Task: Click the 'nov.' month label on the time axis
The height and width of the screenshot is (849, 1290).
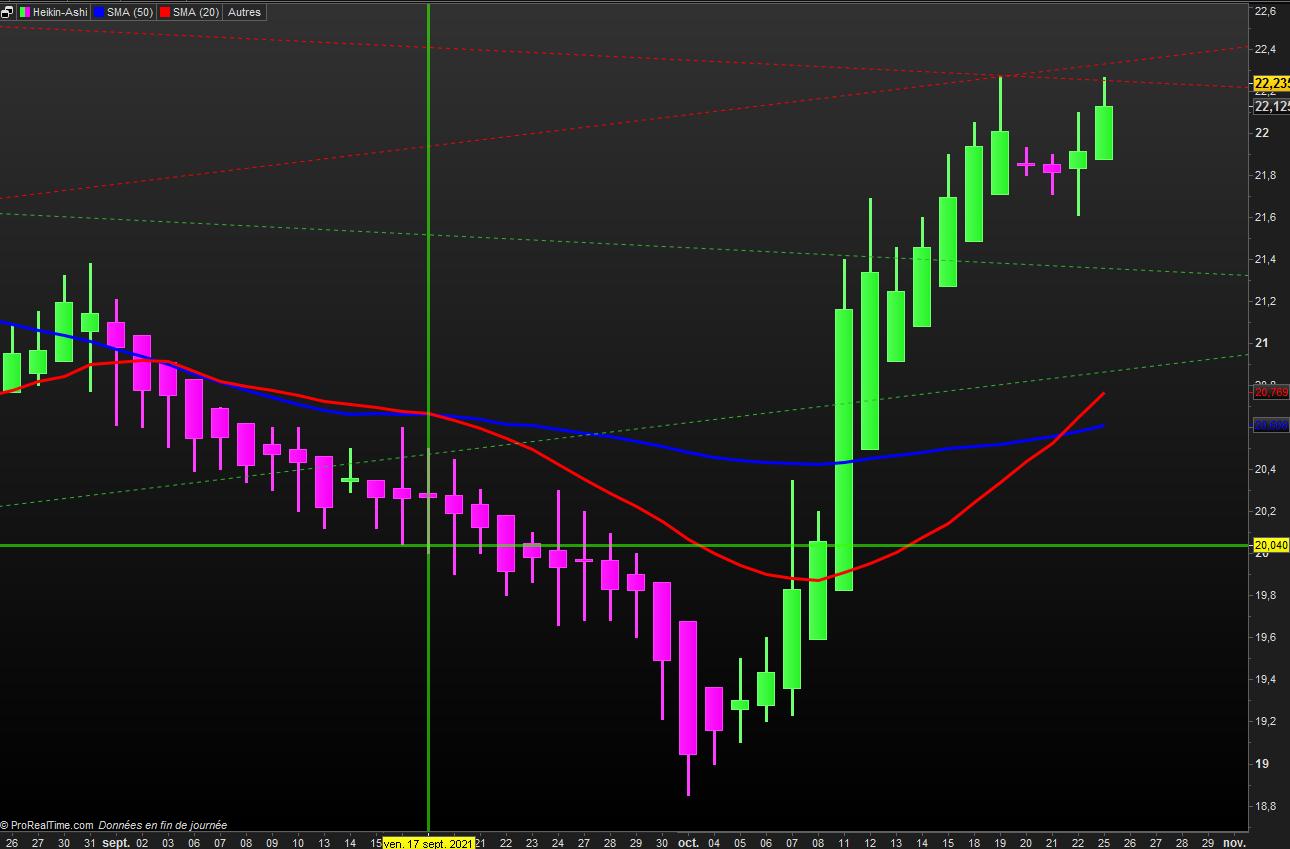Action: 1235,842
